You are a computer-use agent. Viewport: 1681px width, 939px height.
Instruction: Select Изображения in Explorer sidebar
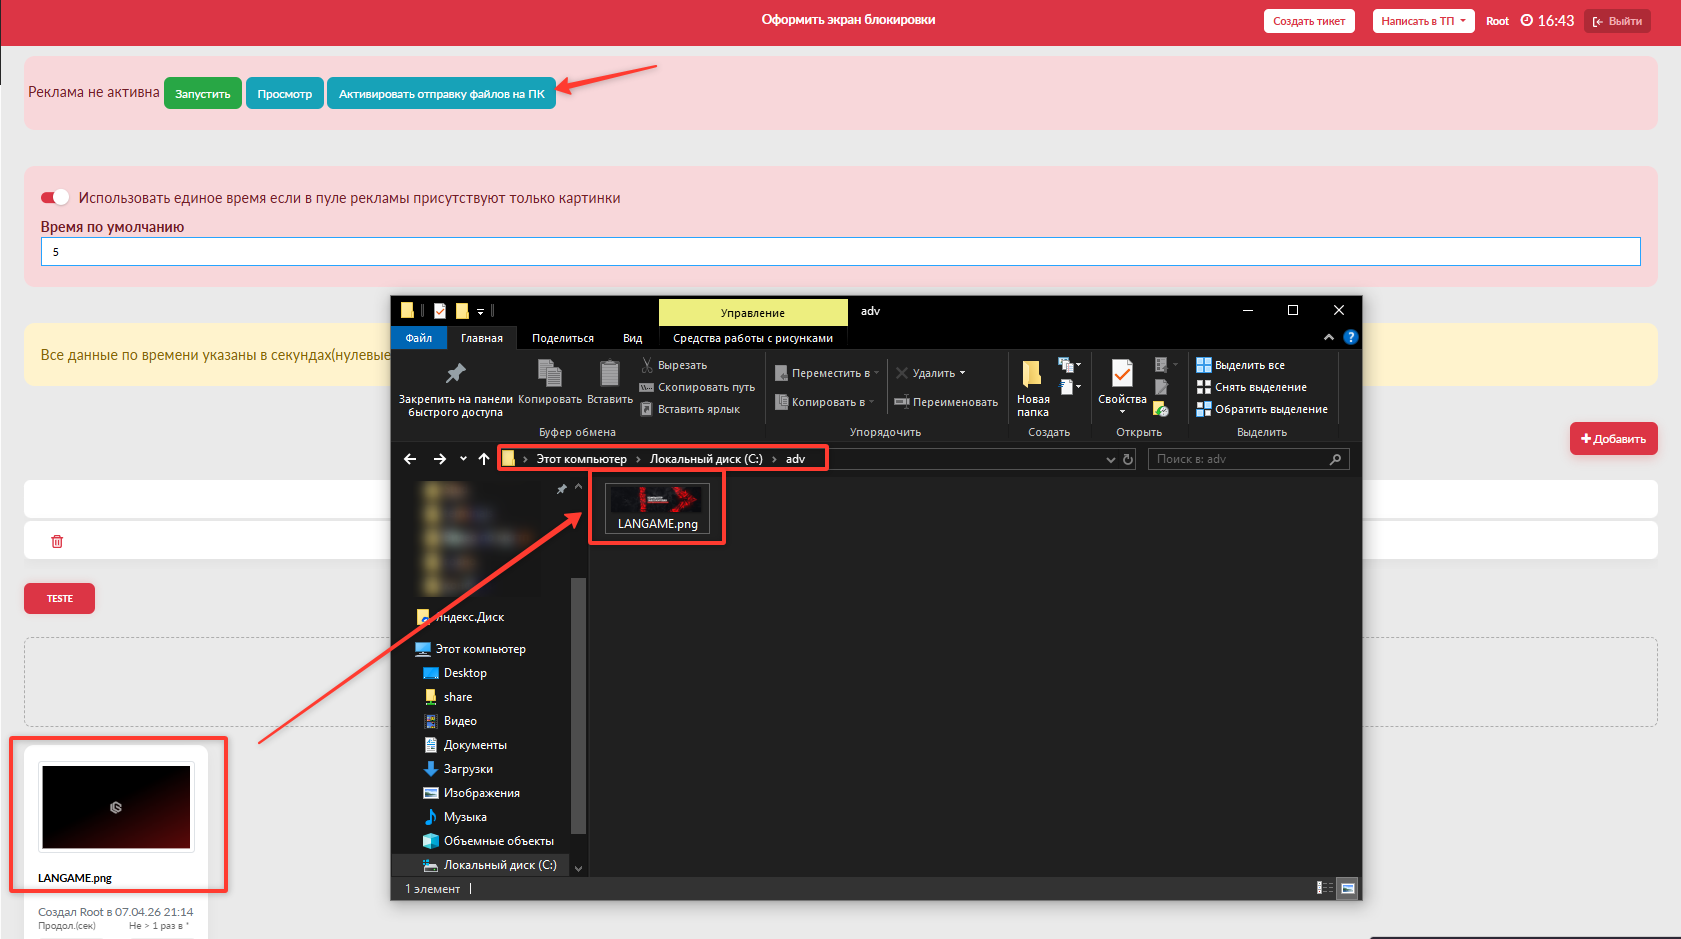click(471, 793)
